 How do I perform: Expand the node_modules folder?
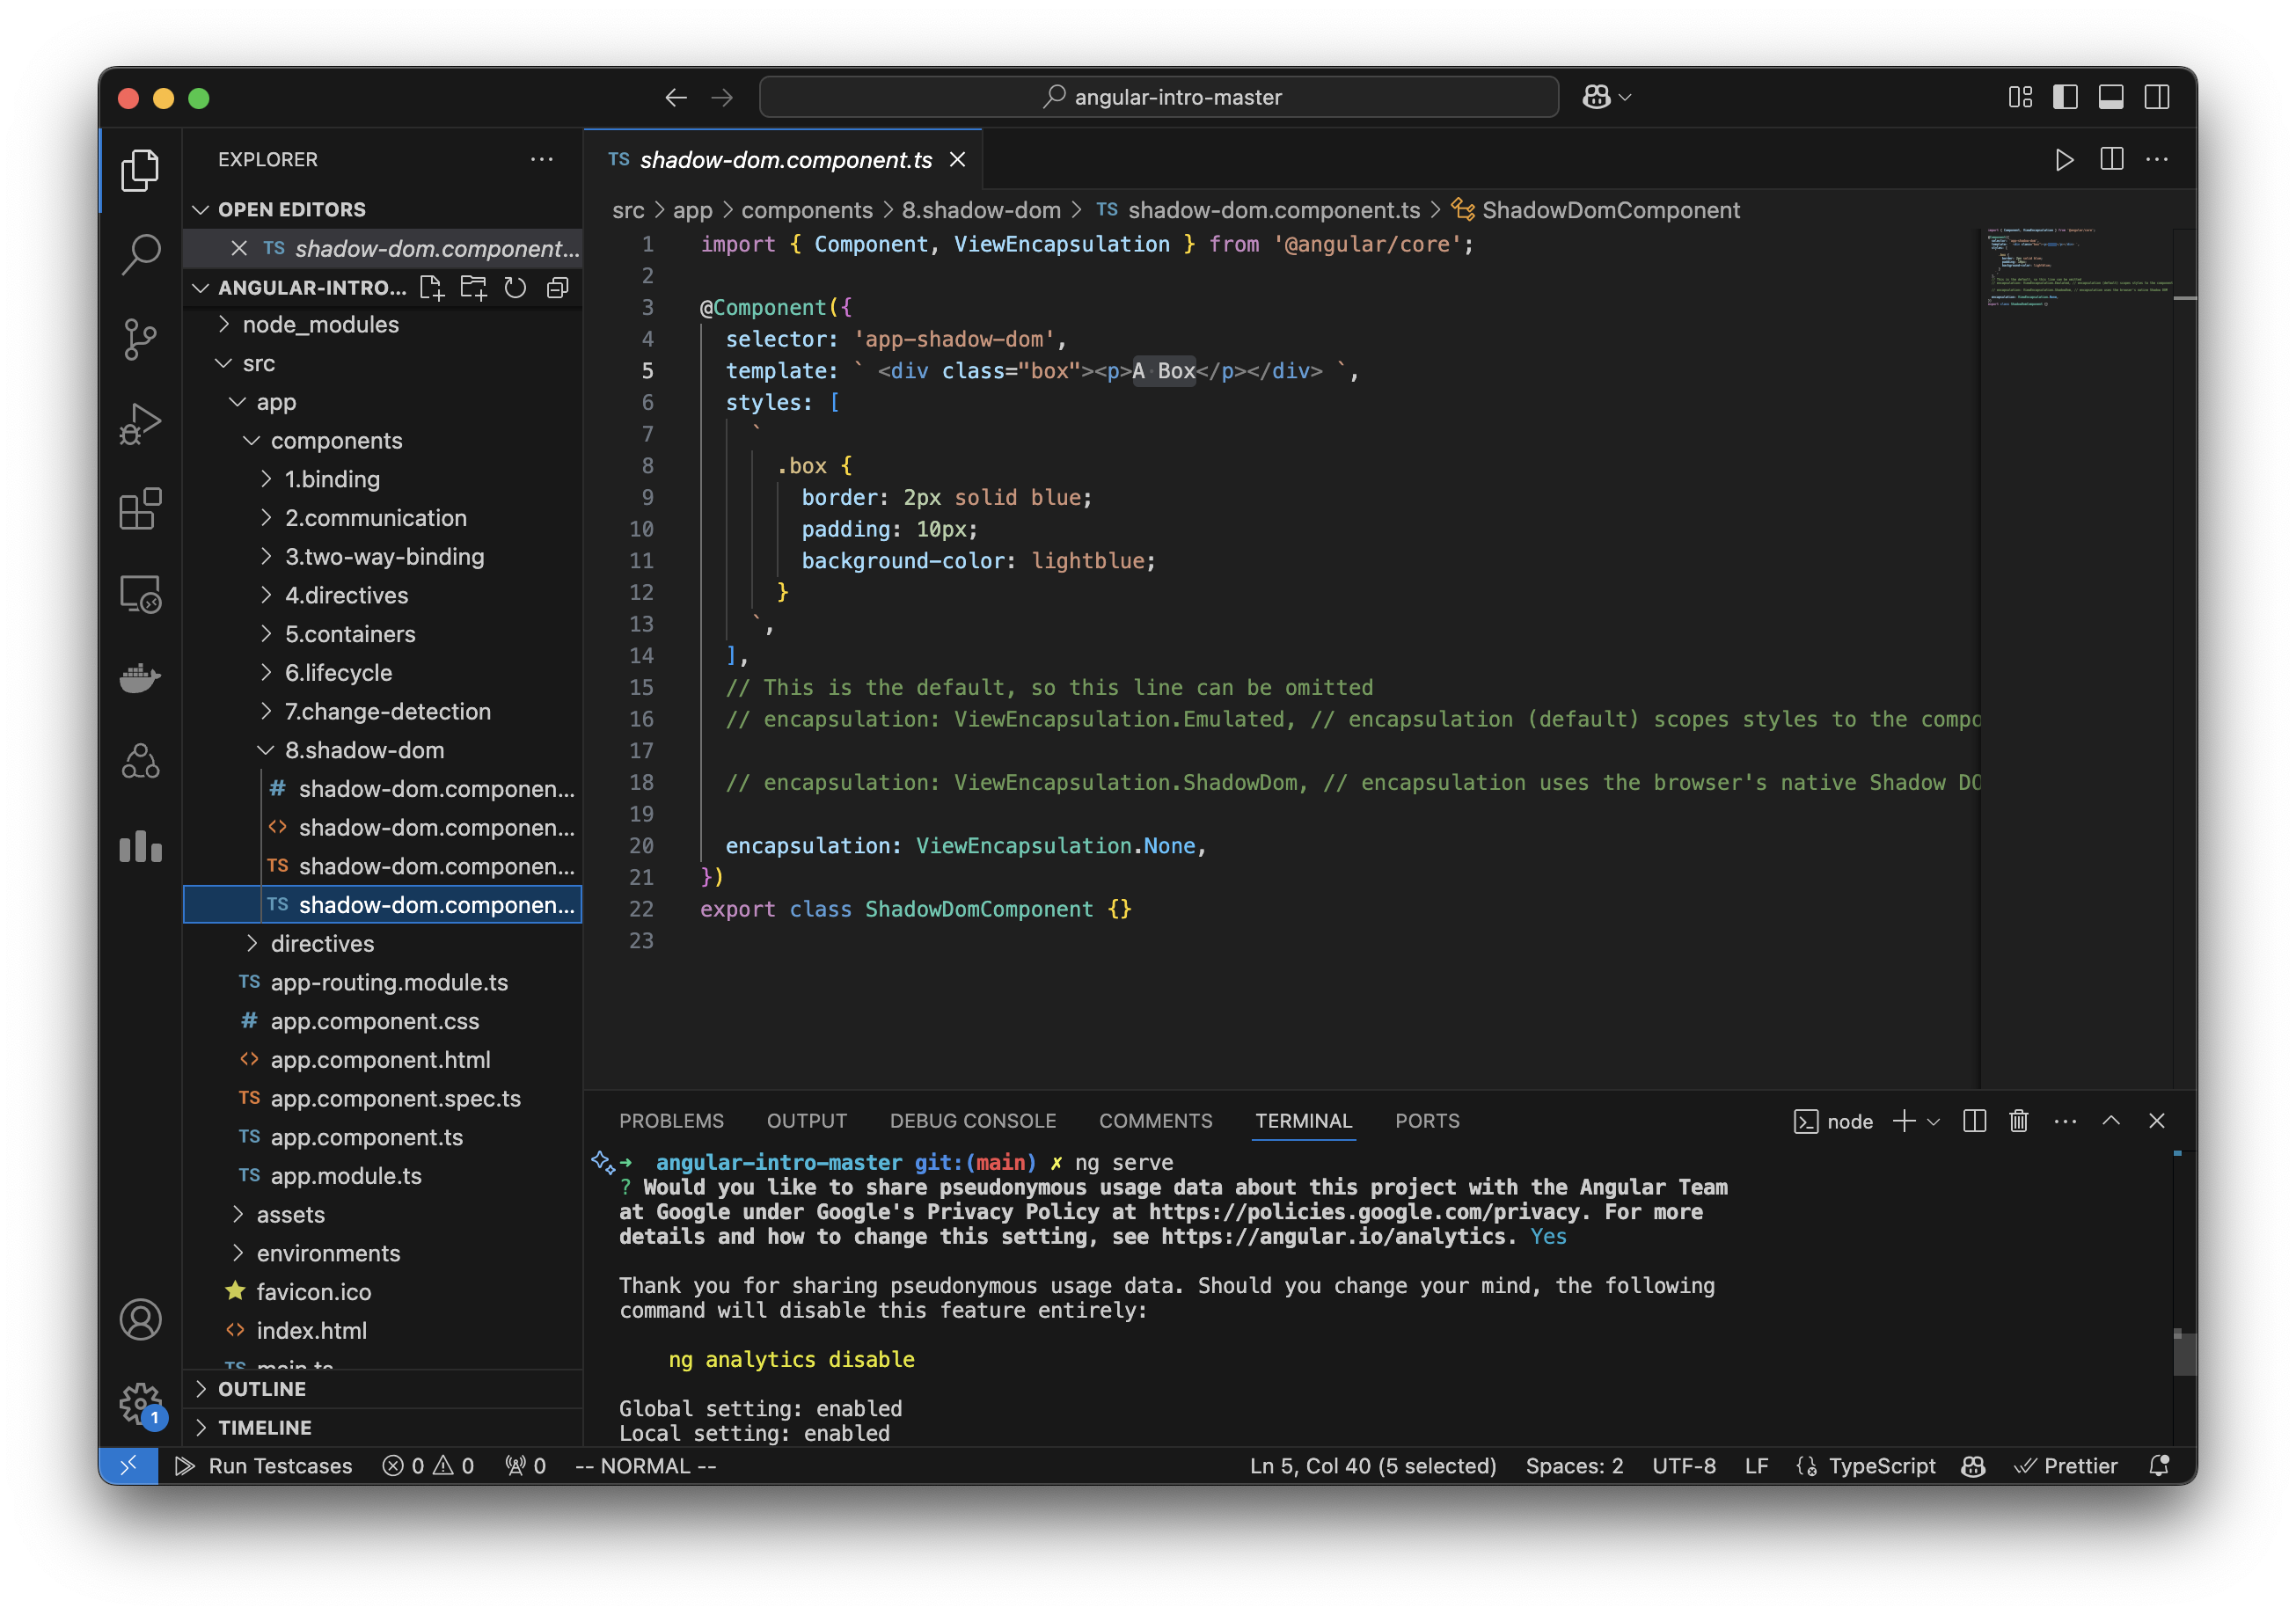click(382, 325)
